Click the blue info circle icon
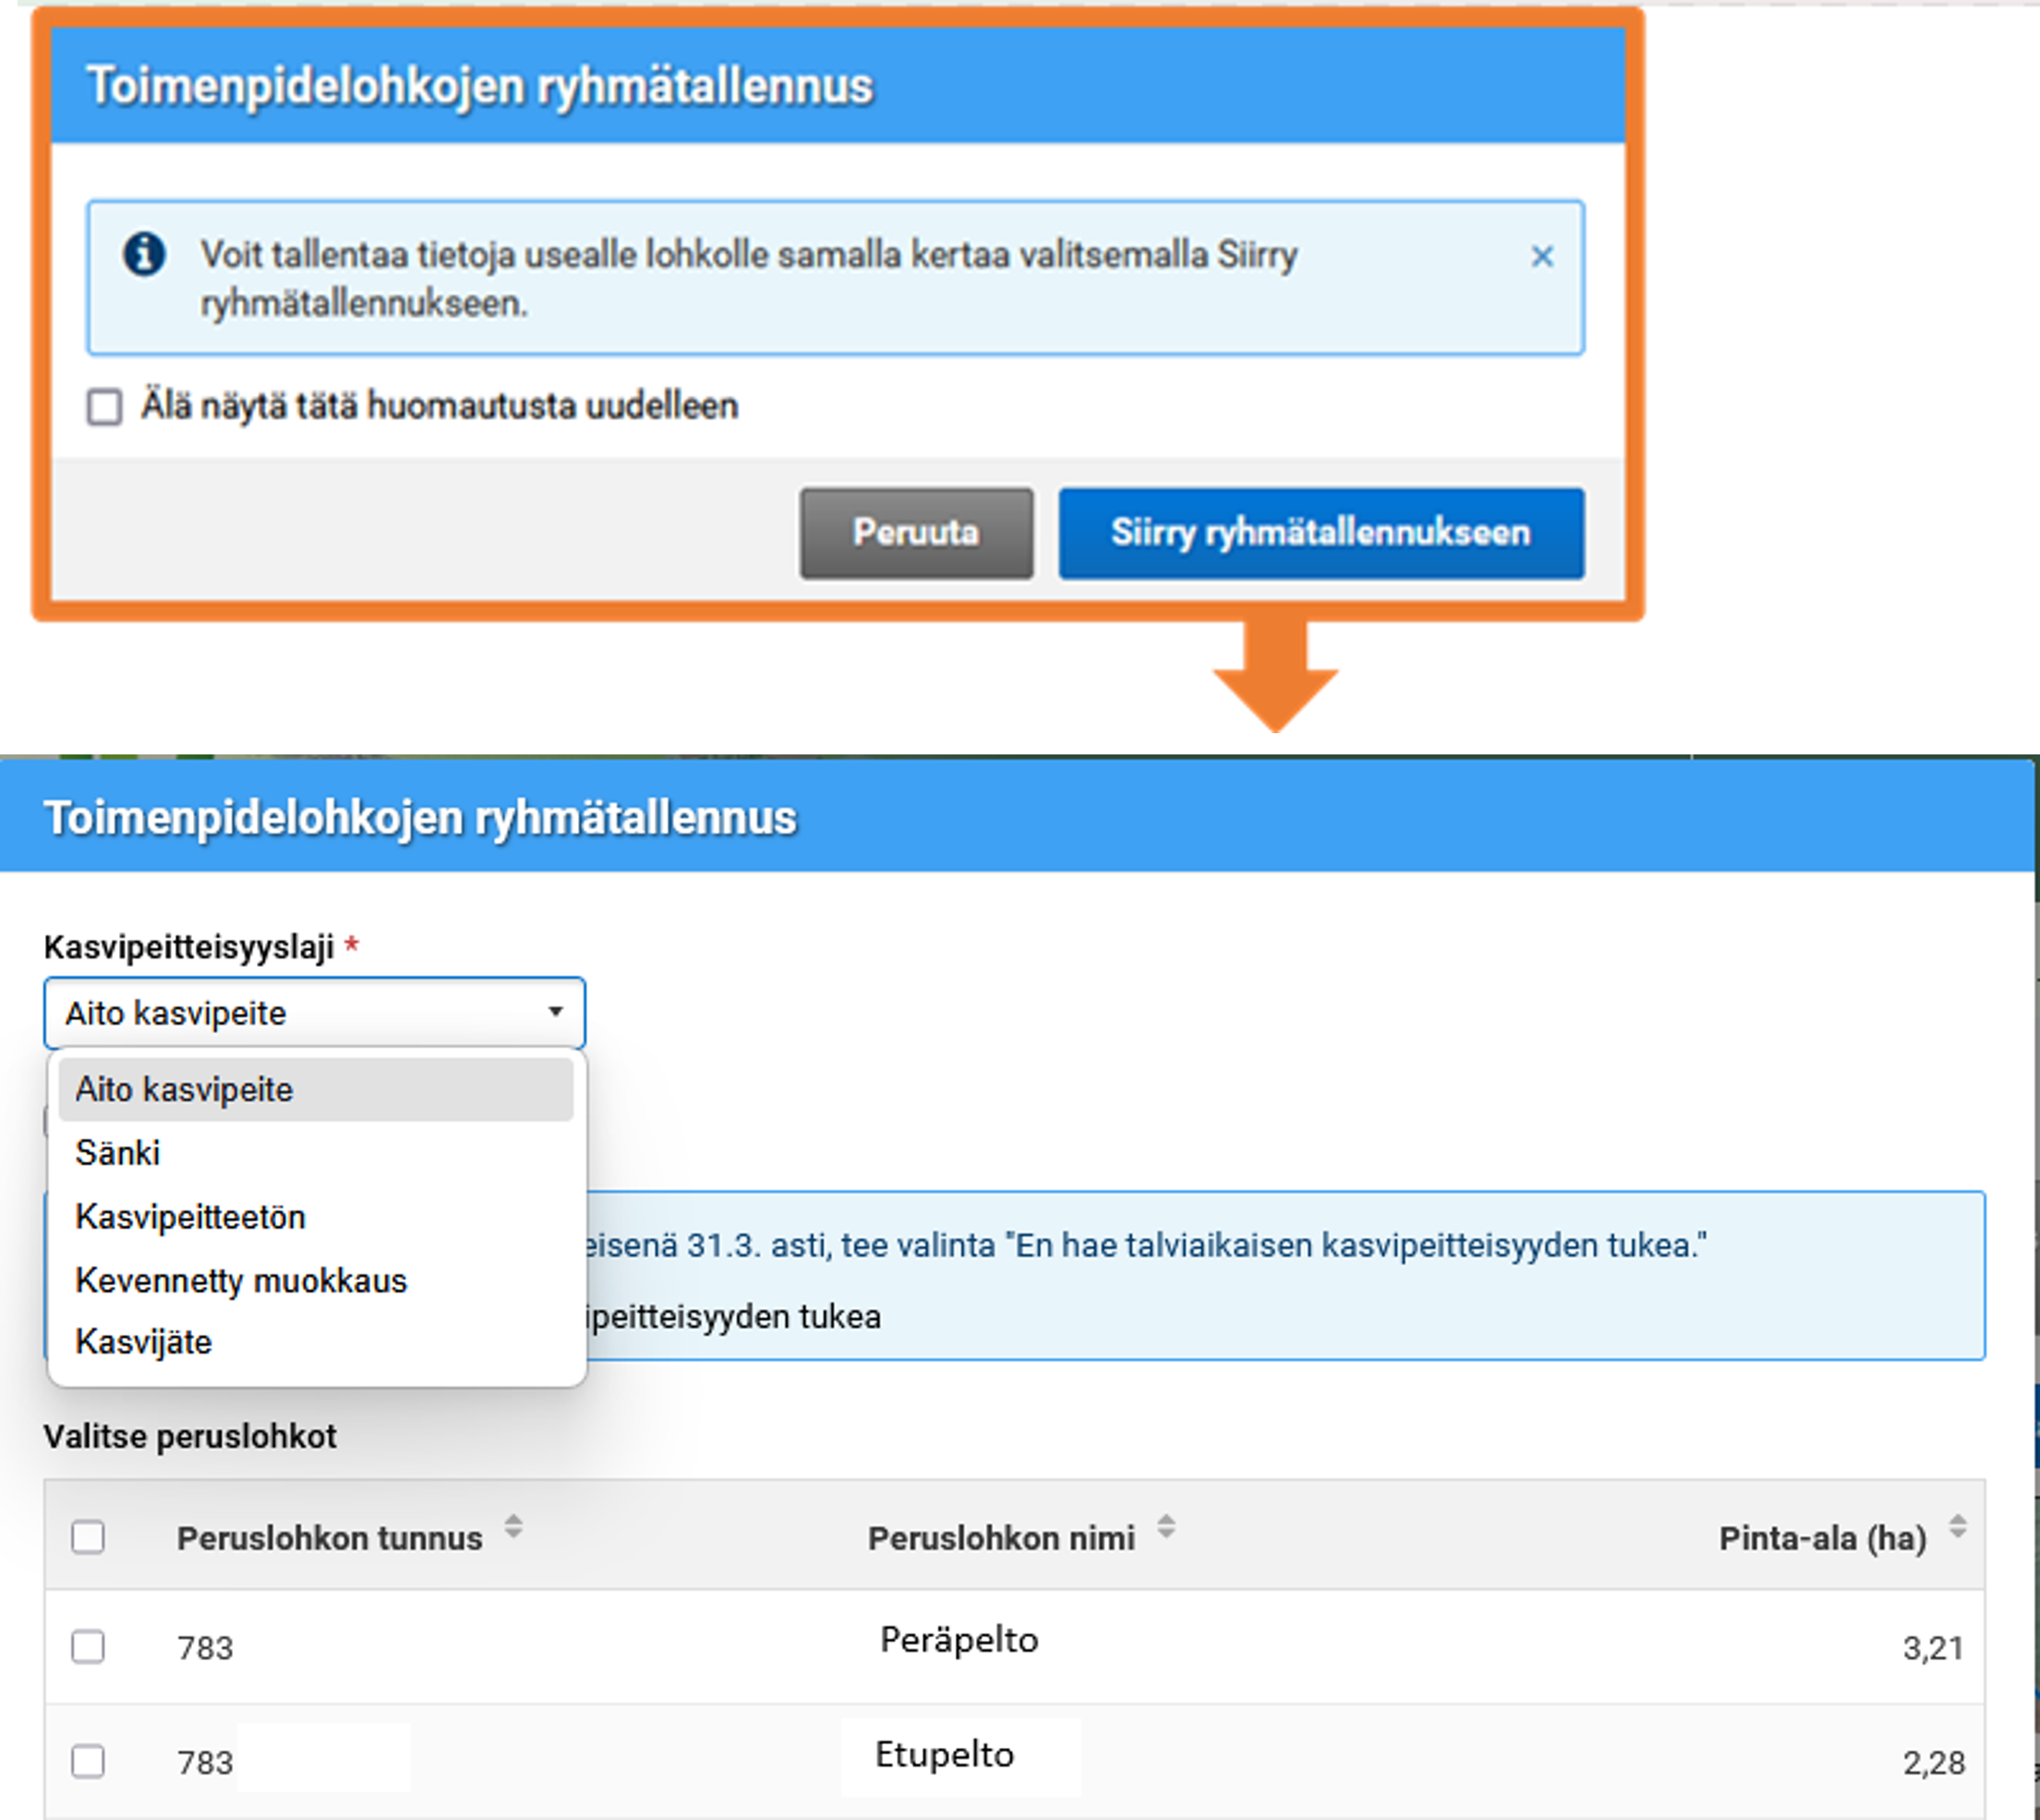2040x1820 pixels. pyautogui.click(x=144, y=254)
